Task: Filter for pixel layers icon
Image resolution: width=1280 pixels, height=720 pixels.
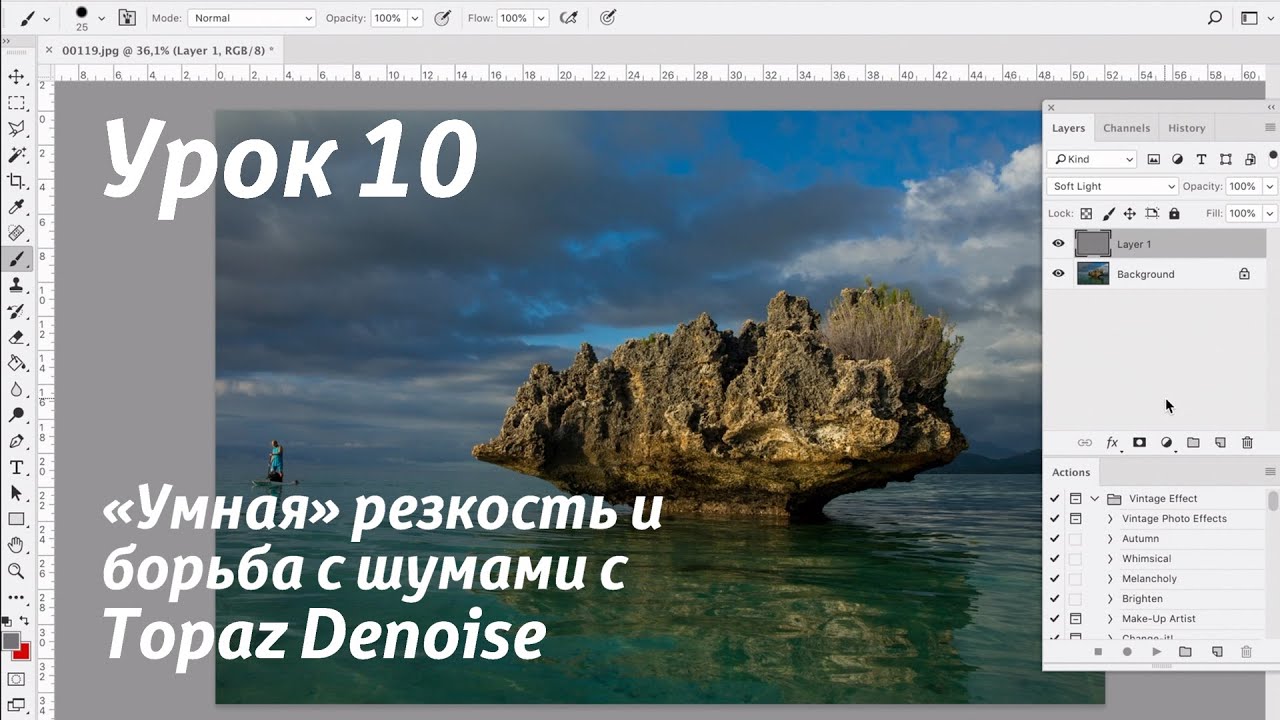Action: 1153,159
